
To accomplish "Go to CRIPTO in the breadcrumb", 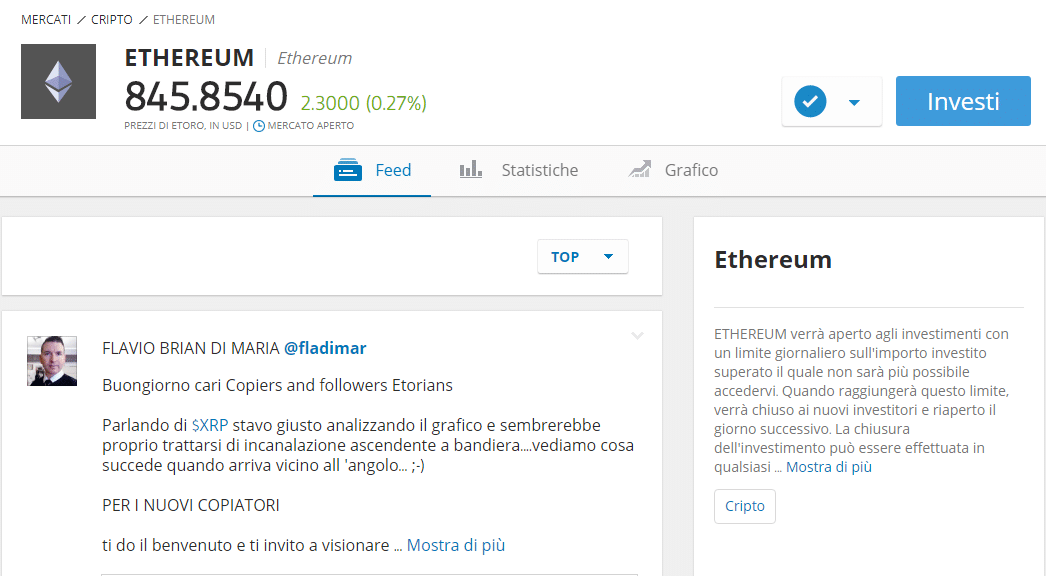I will click(x=111, y=20).
